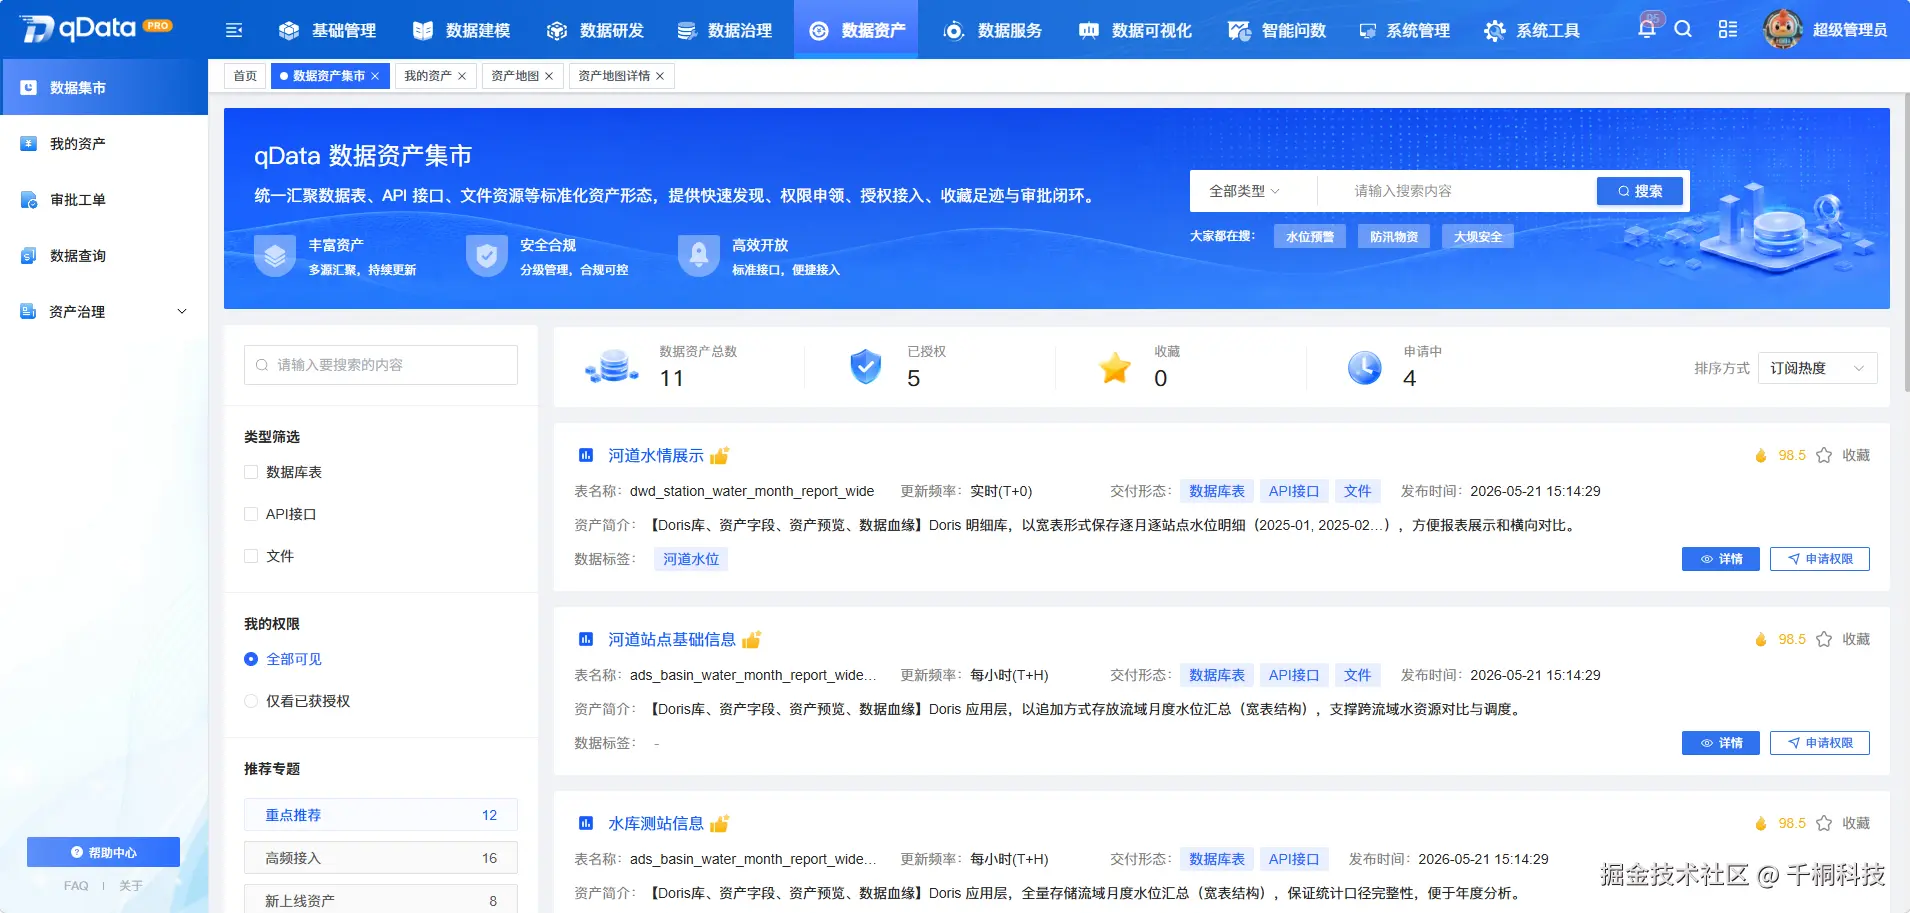Image resolution: width=1910 pixels, height=913 pixels.
Task: Click the FAQ footer link
Action: (x=76, y=886)
